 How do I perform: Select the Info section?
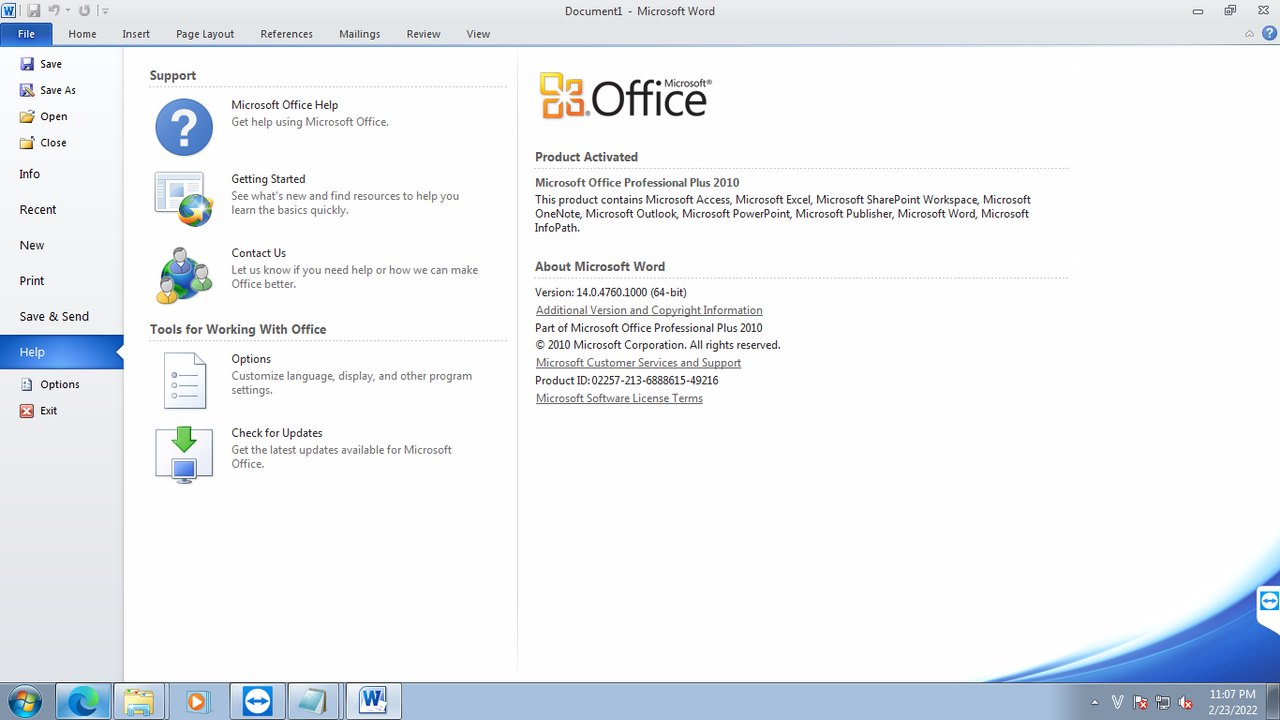[x=61, y=174]
